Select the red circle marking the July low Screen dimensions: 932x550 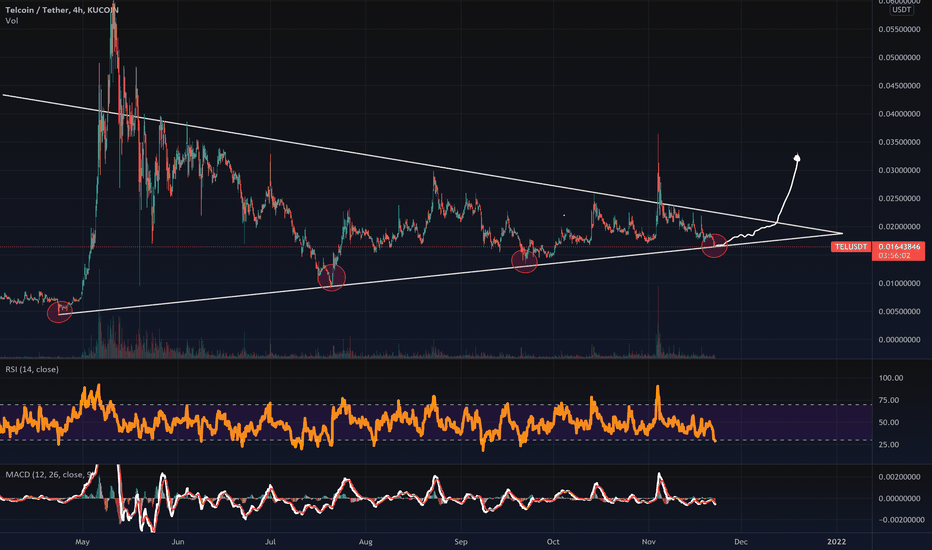[x=332, y=278]
